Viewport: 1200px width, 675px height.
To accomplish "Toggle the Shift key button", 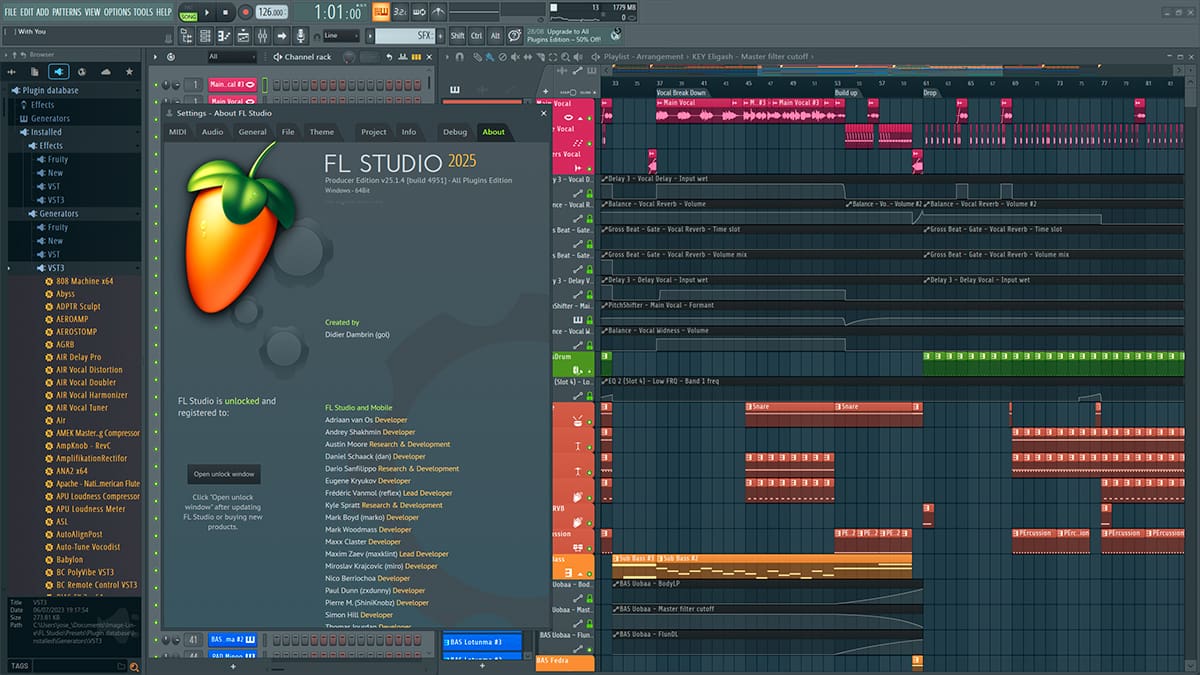I will [x=457, y=36].
